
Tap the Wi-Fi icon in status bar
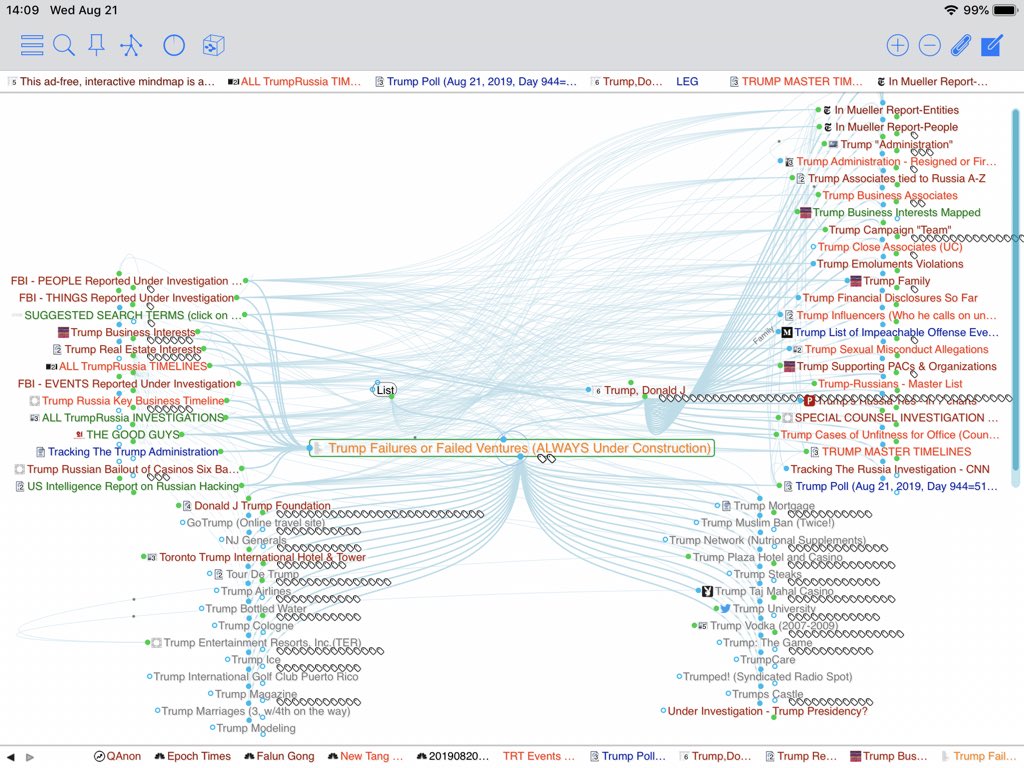click(x=951, y=10)
